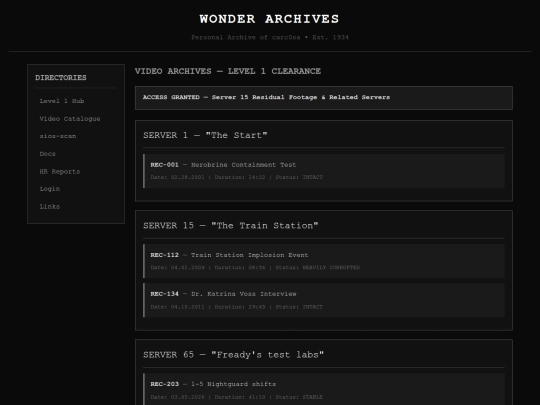Open HR Reports in the sidebar

coord(60,171)
